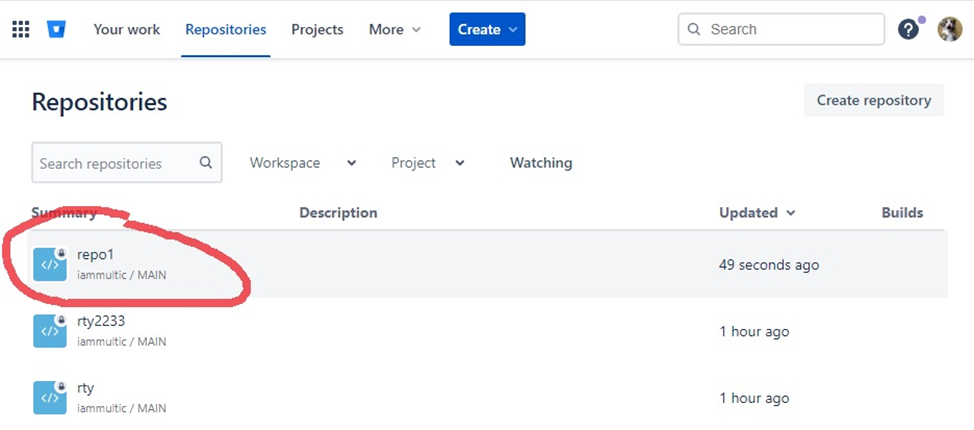Toggle the Watching filter
Viewport: 974px width, 430px height.
[541, 163]
